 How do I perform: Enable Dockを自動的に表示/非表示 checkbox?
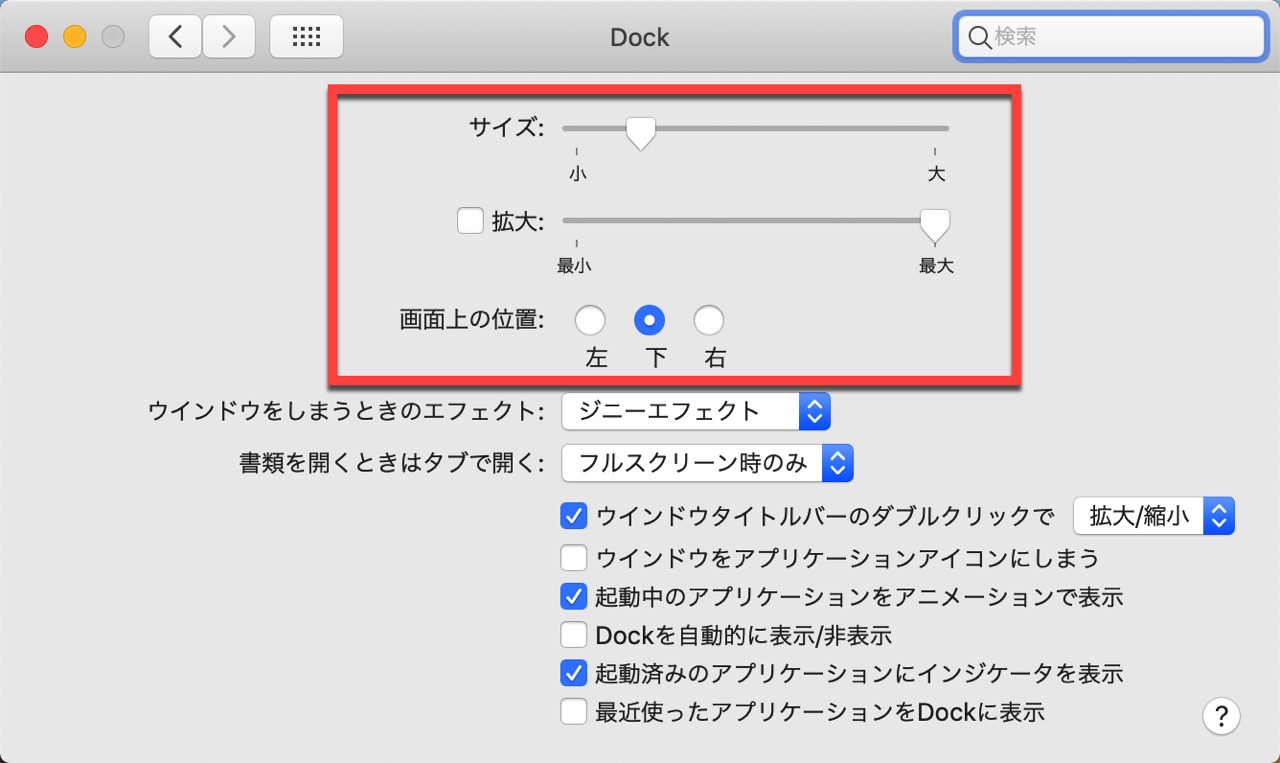[x=573, y=635]
